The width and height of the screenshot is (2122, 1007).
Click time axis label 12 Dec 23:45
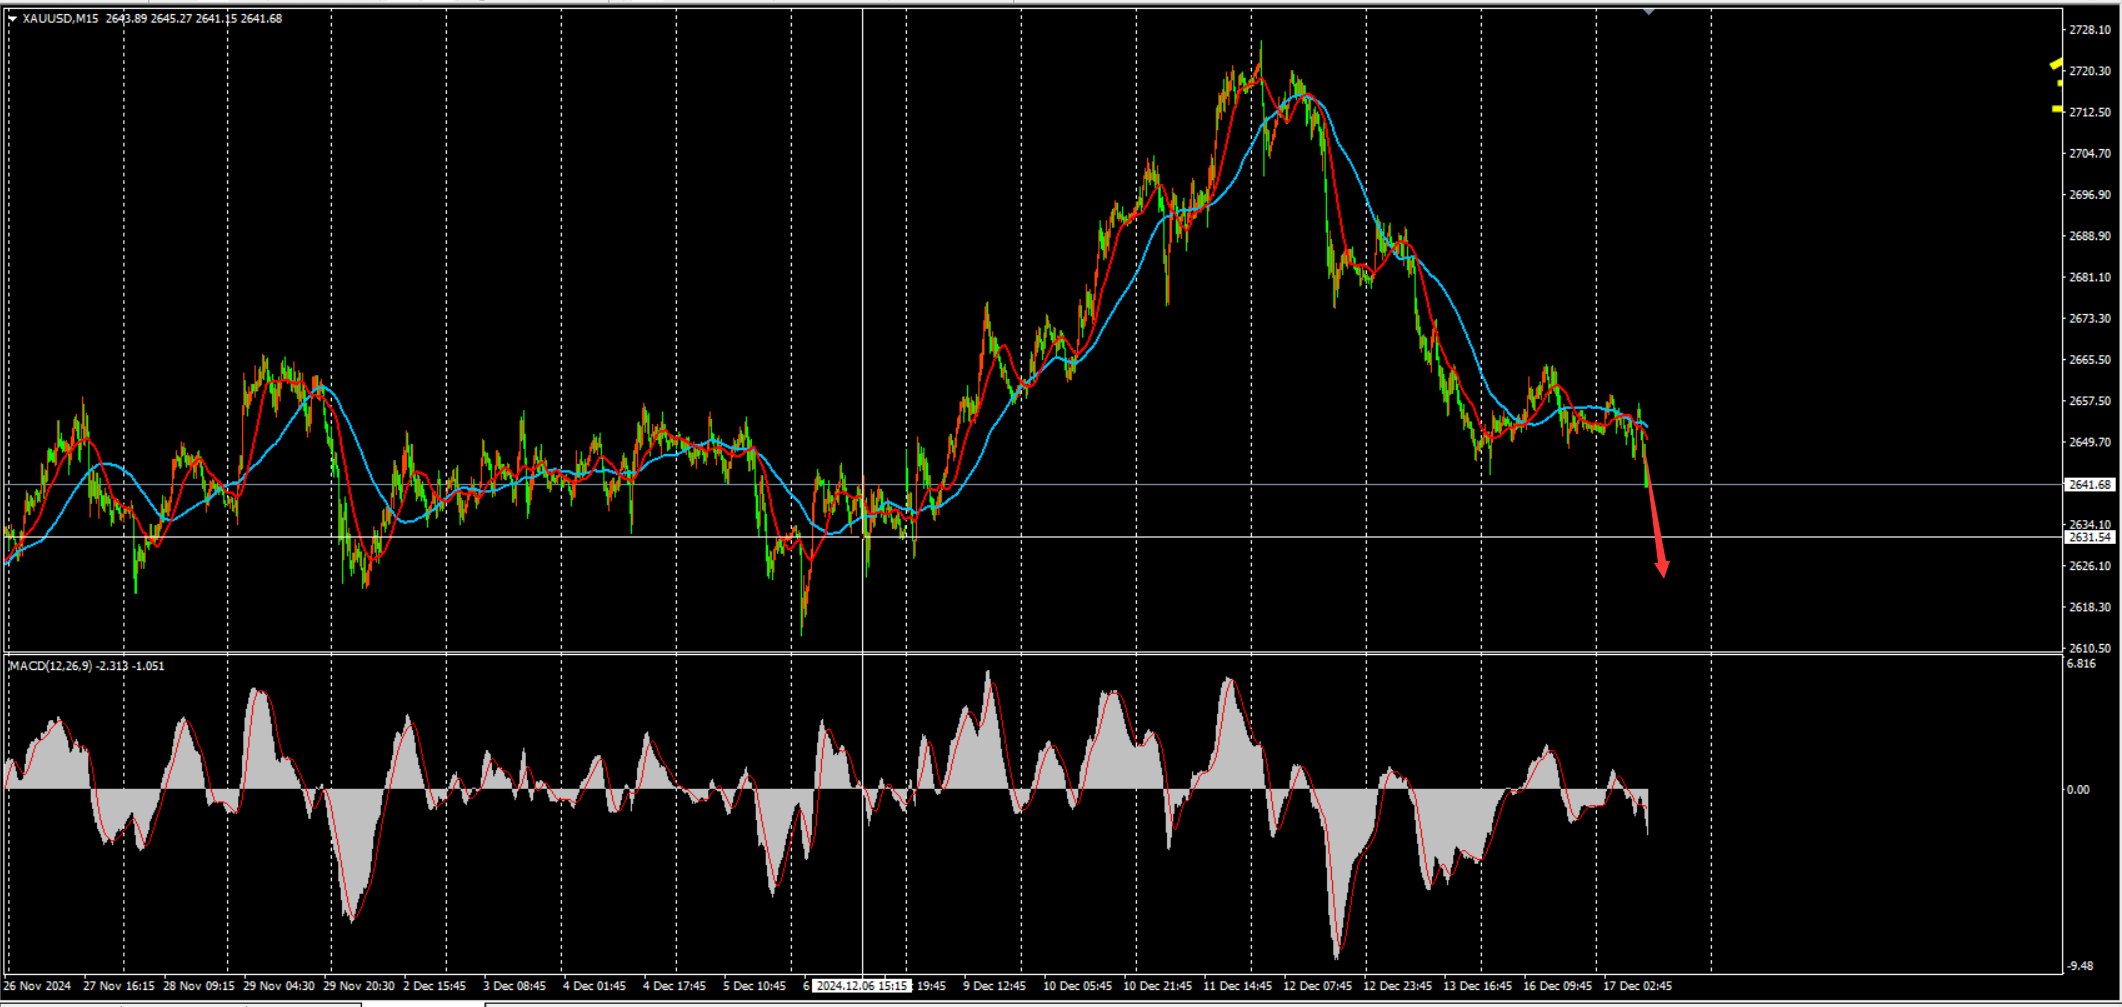point(1398,986)
